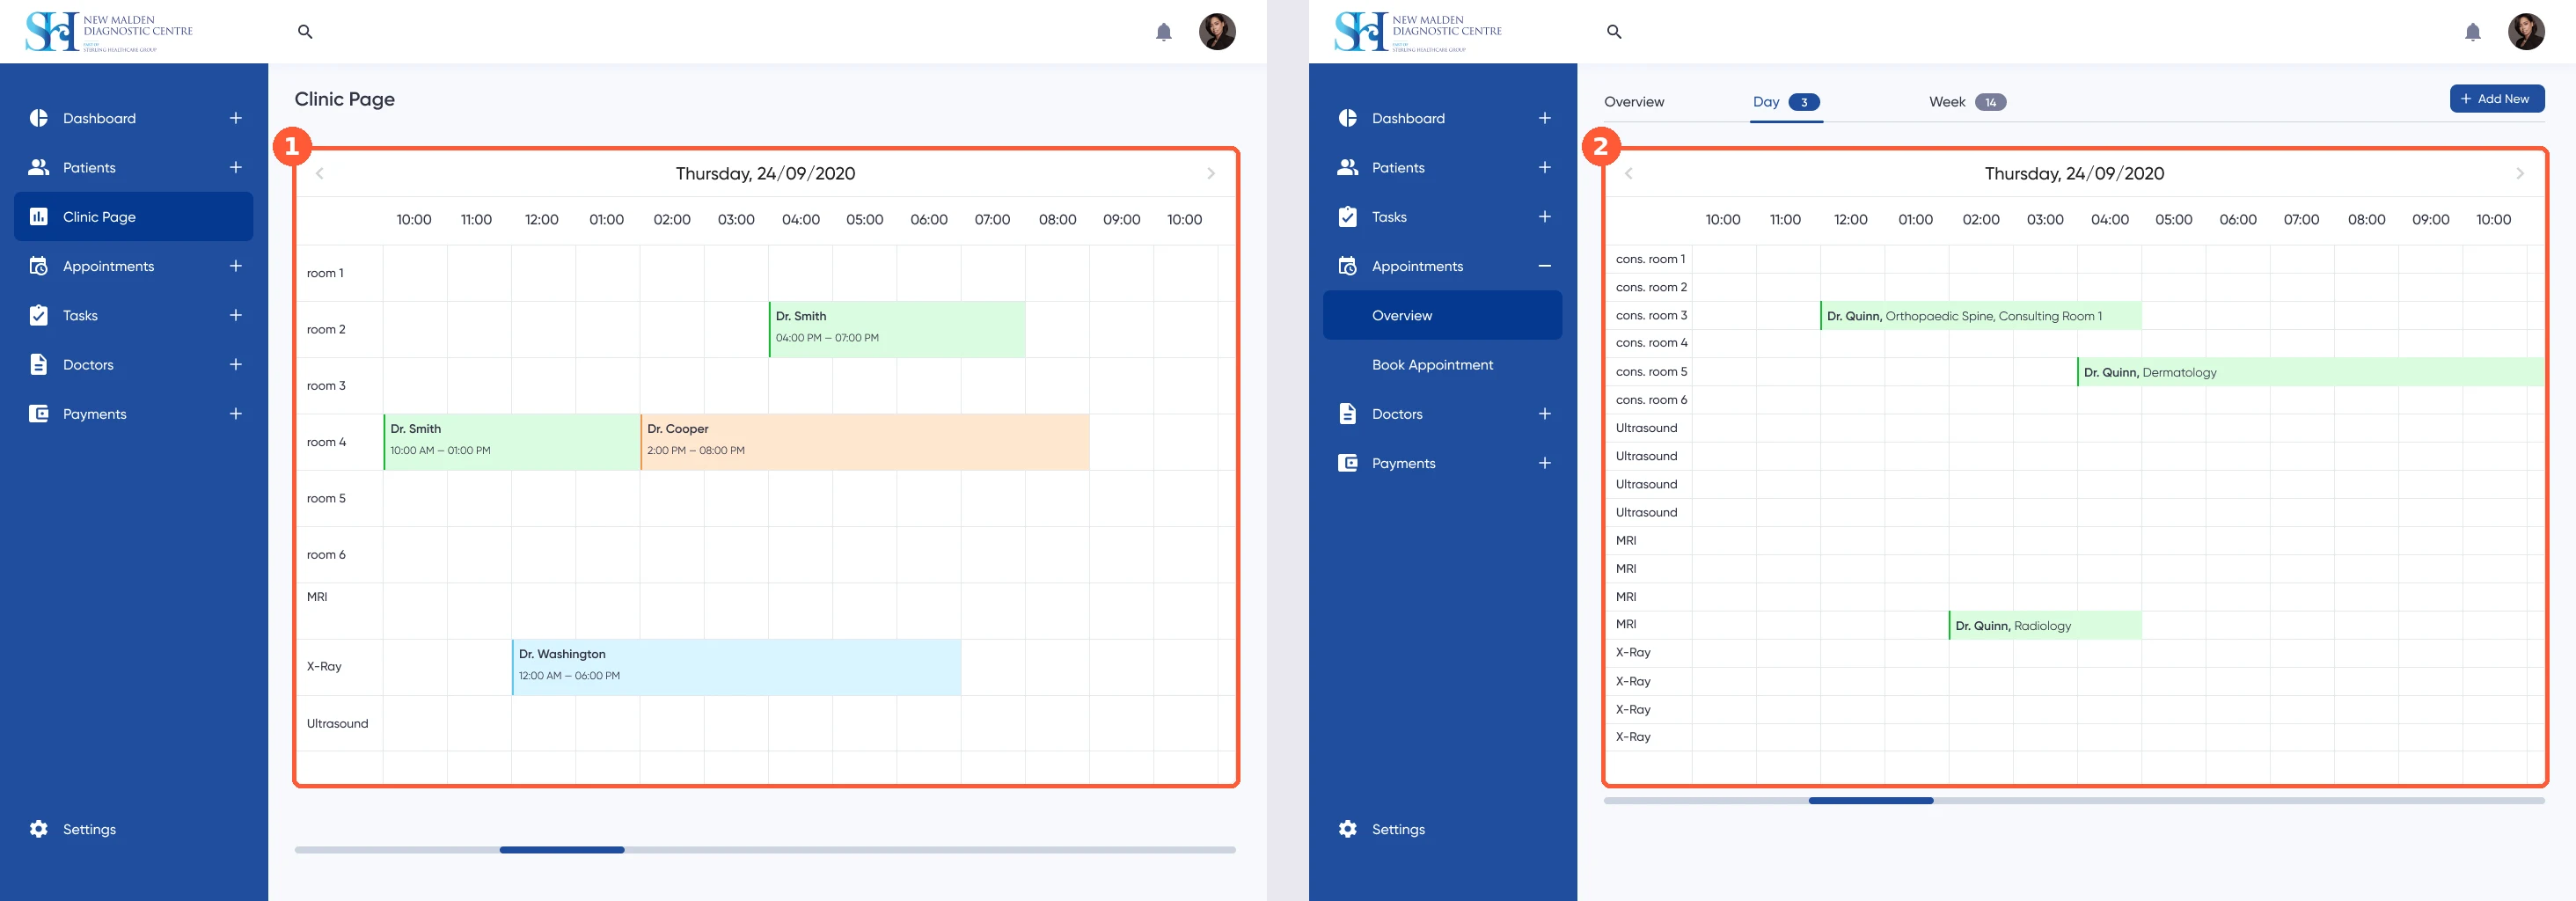Click Patients icon in left screen sidebar
Screen dimensions: 2576x901
[x=39, y=167]
